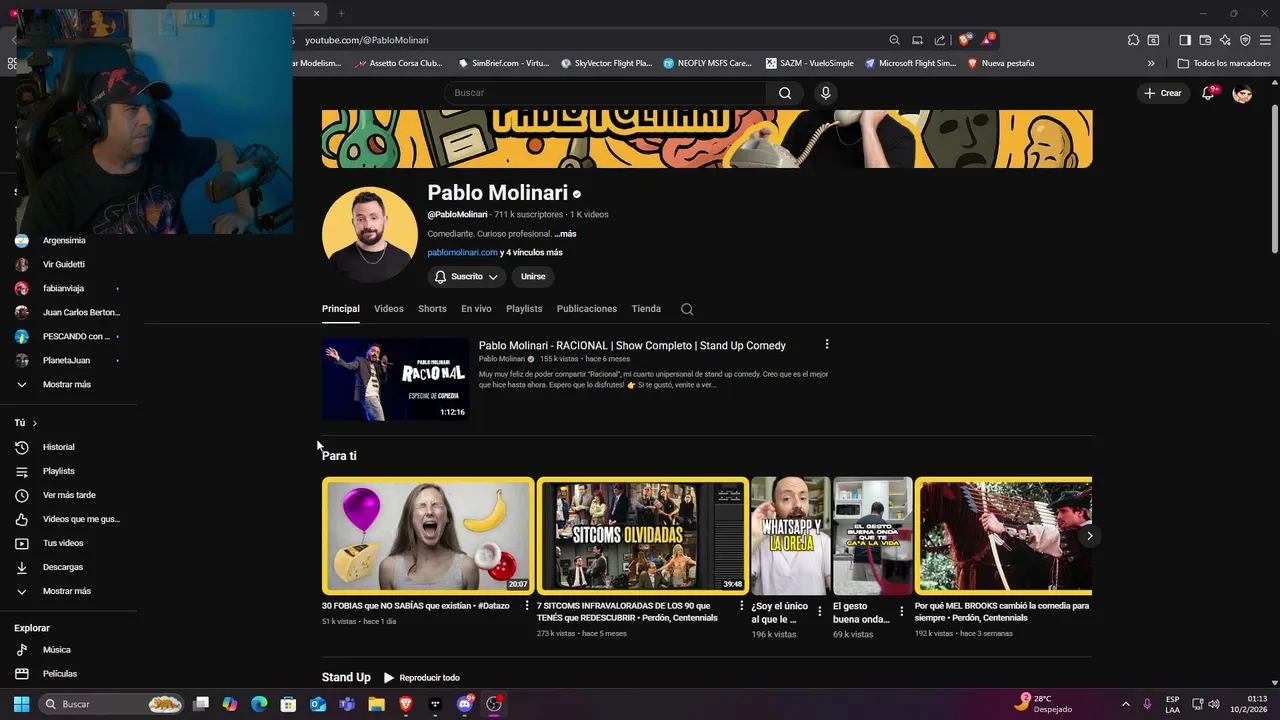Open Música in Explorar section

coord(56,650)
